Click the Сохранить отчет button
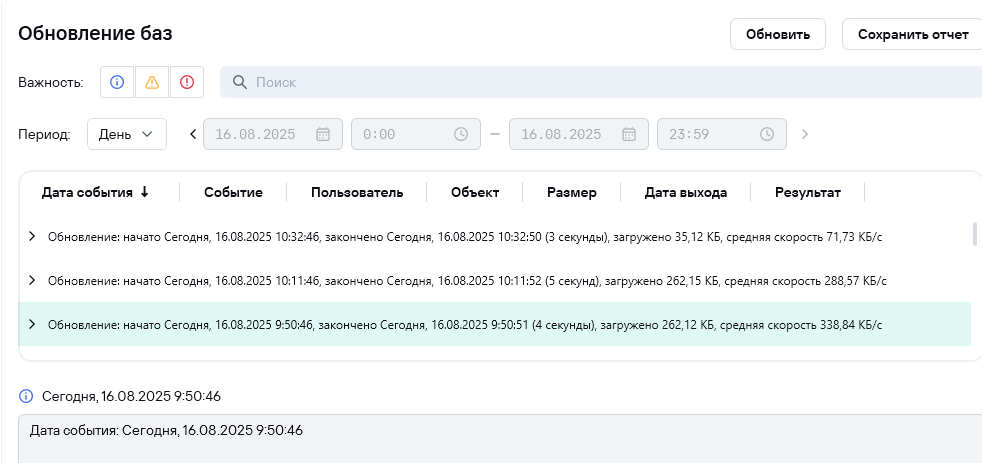 coord(911,34)
